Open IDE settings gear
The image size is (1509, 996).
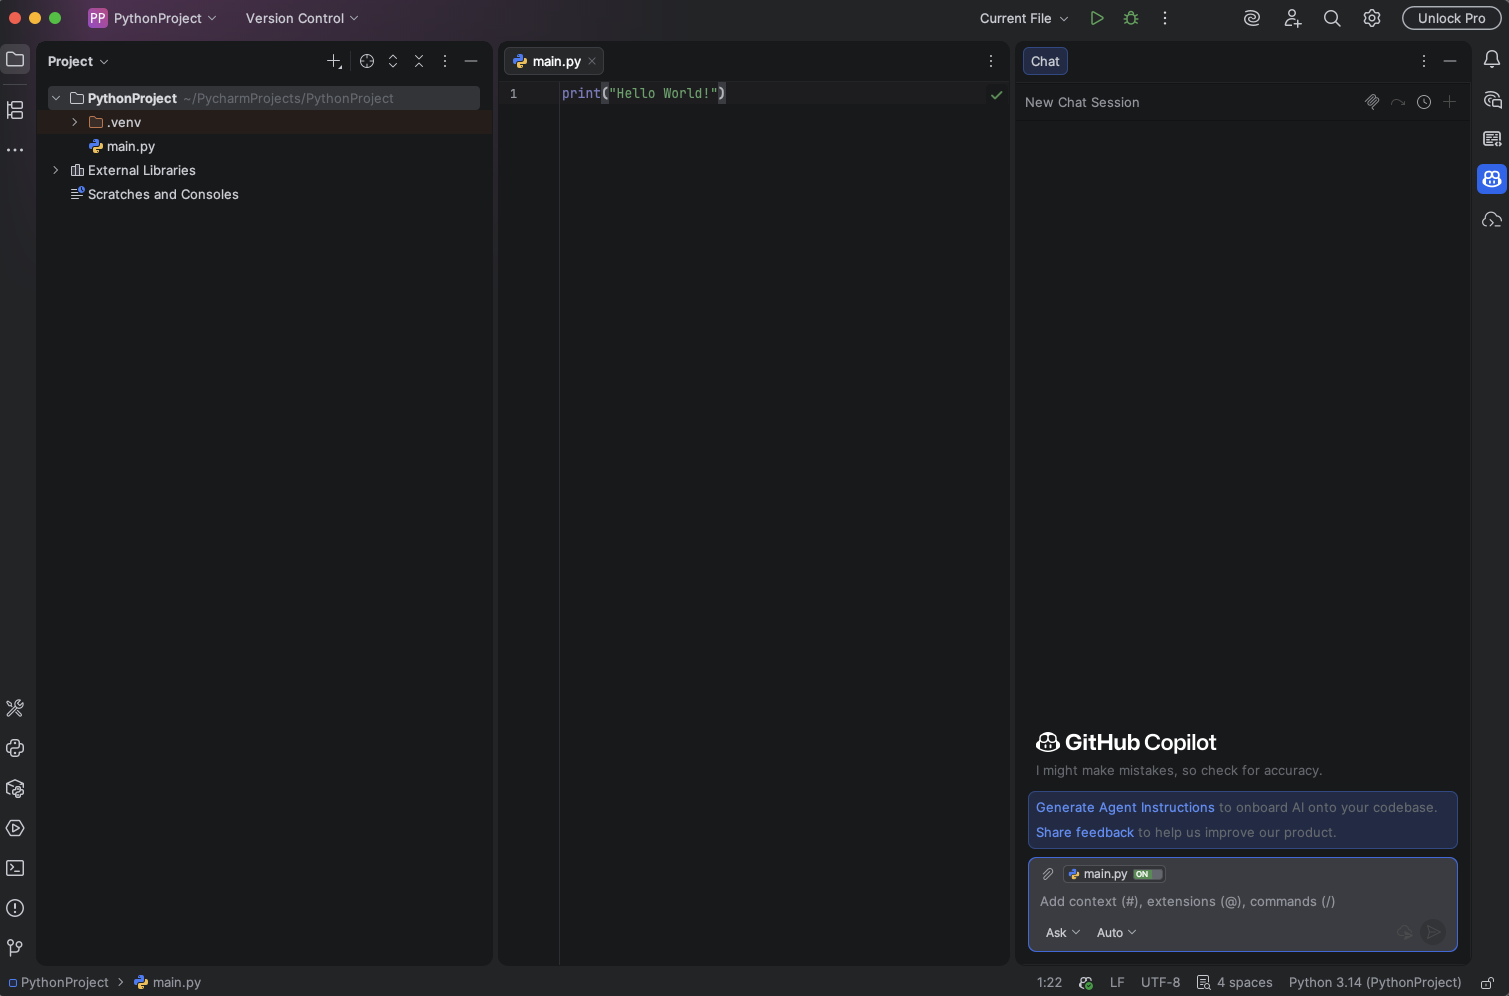pyautogui.click(x=1372, y=18)
